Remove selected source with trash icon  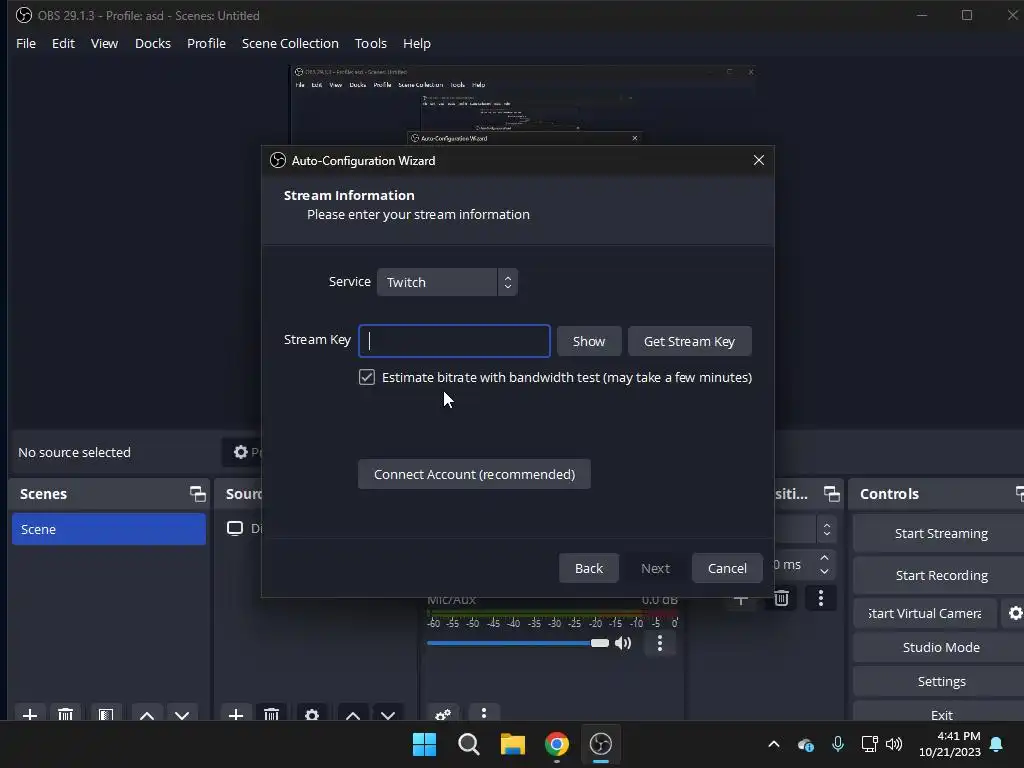[272, 714]
